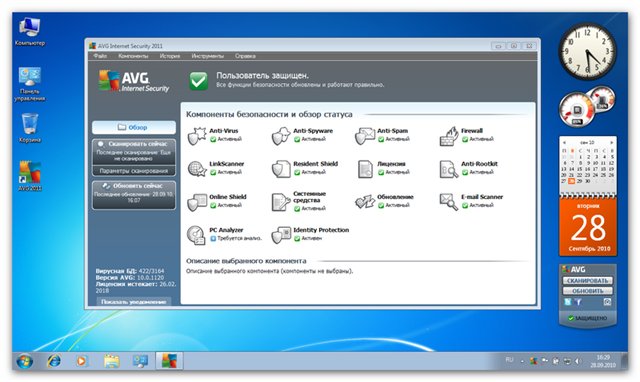Open the Справка menu
The image size is (640, 382).
[245, 56]
